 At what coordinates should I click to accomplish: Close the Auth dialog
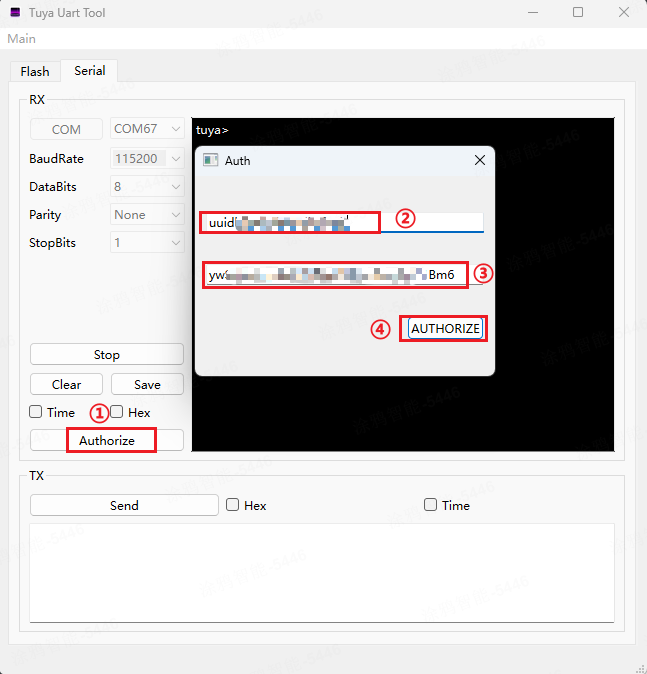480,160
